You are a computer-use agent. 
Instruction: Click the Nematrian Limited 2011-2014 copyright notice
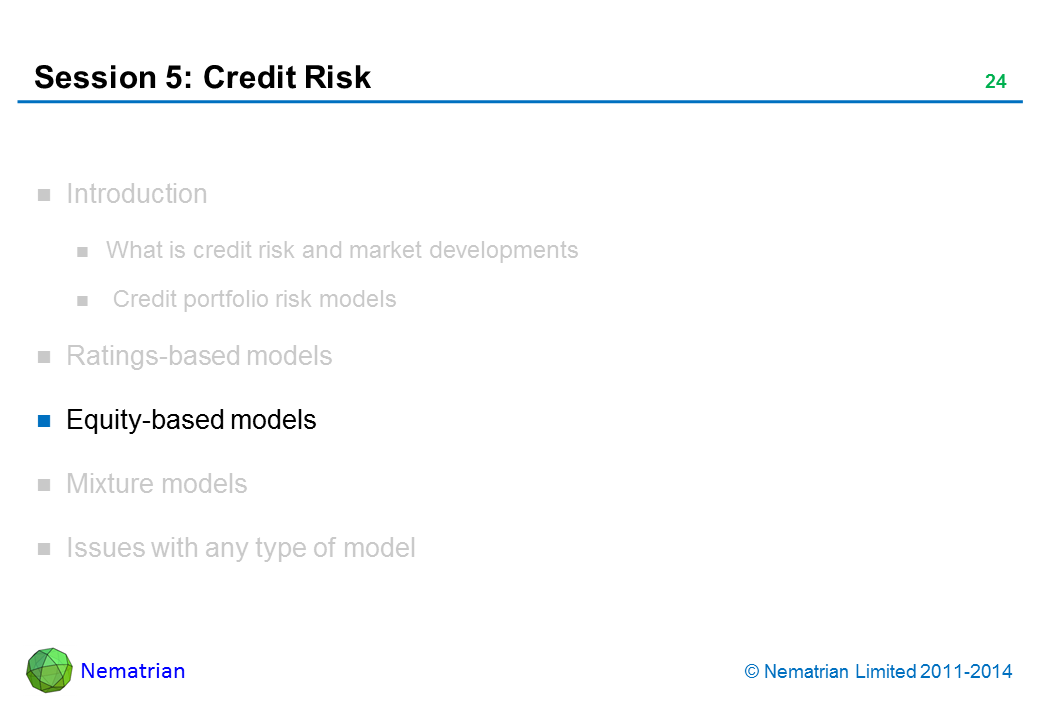pos(879,672)
